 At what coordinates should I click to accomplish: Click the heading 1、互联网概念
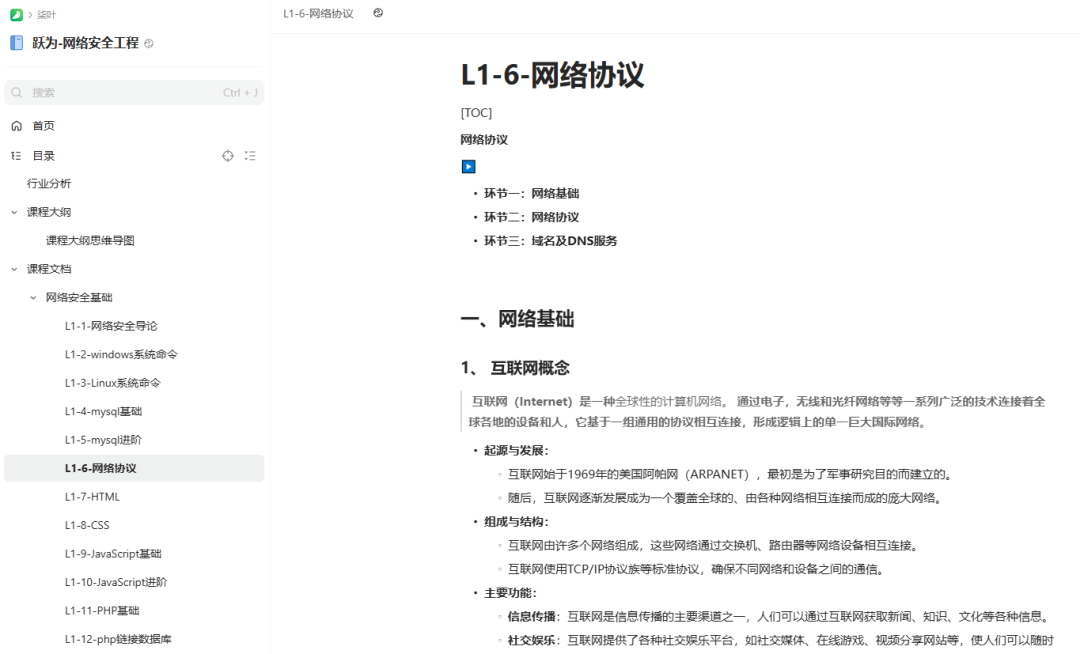[x=515, y=368]
